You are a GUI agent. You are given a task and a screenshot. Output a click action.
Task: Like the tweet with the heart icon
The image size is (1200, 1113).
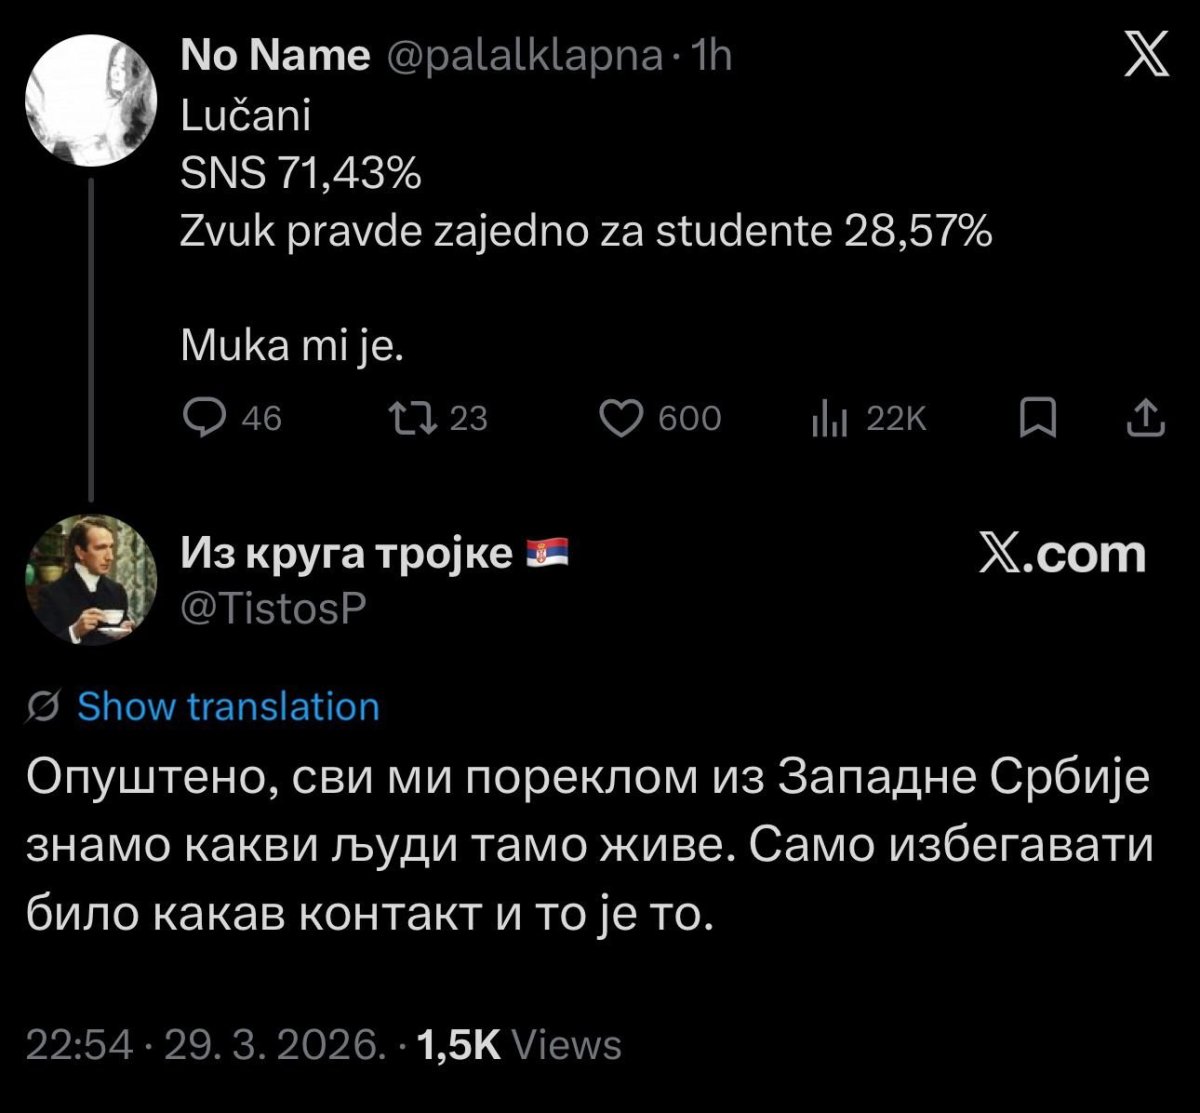620,419
